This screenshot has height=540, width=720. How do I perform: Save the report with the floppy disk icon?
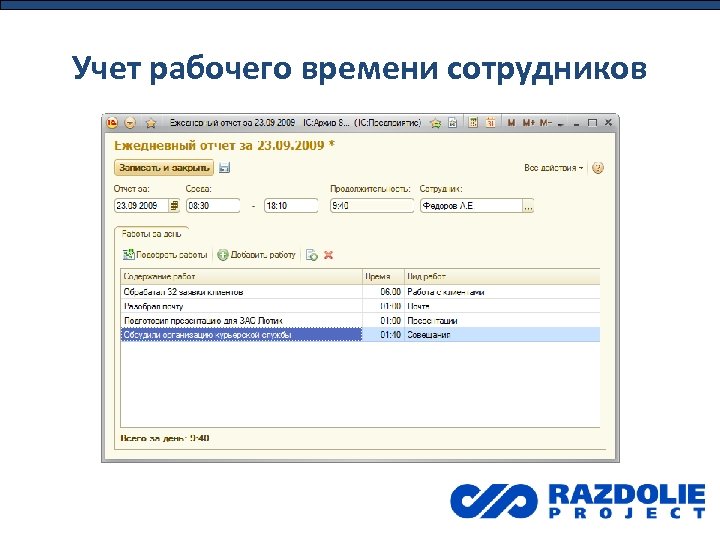224,168
